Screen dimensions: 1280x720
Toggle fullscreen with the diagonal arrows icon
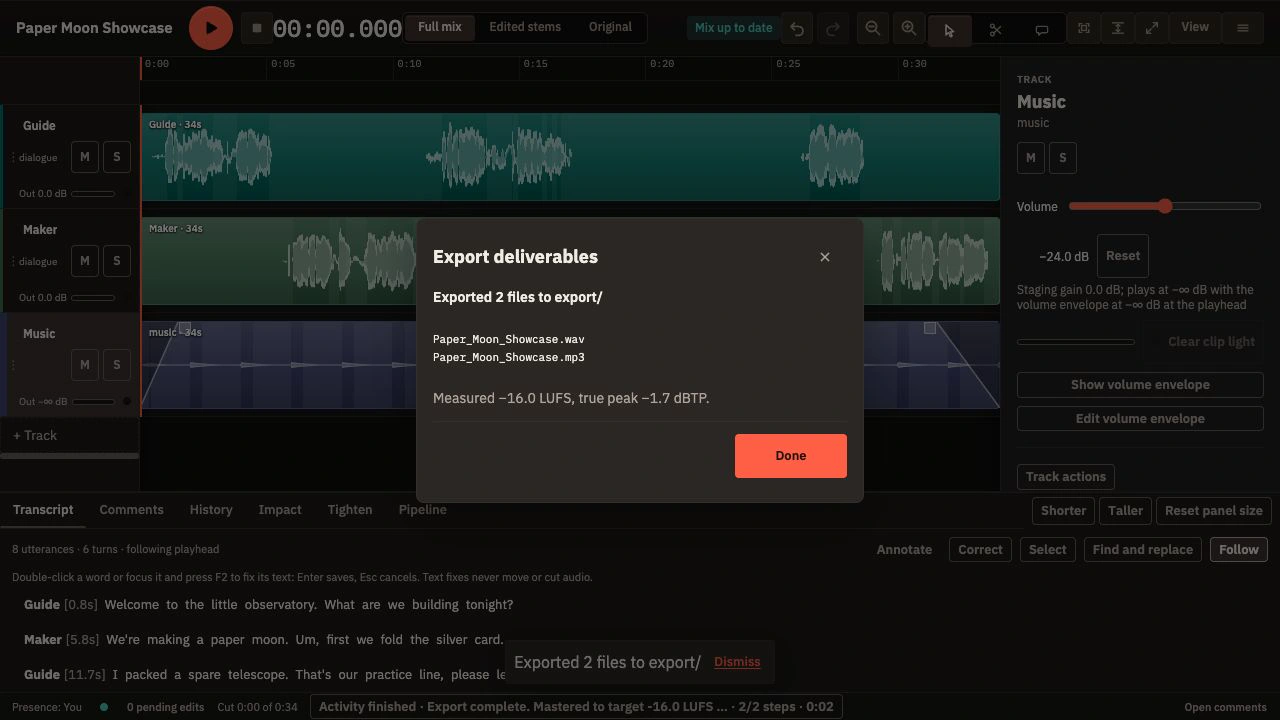(1152, 29)
